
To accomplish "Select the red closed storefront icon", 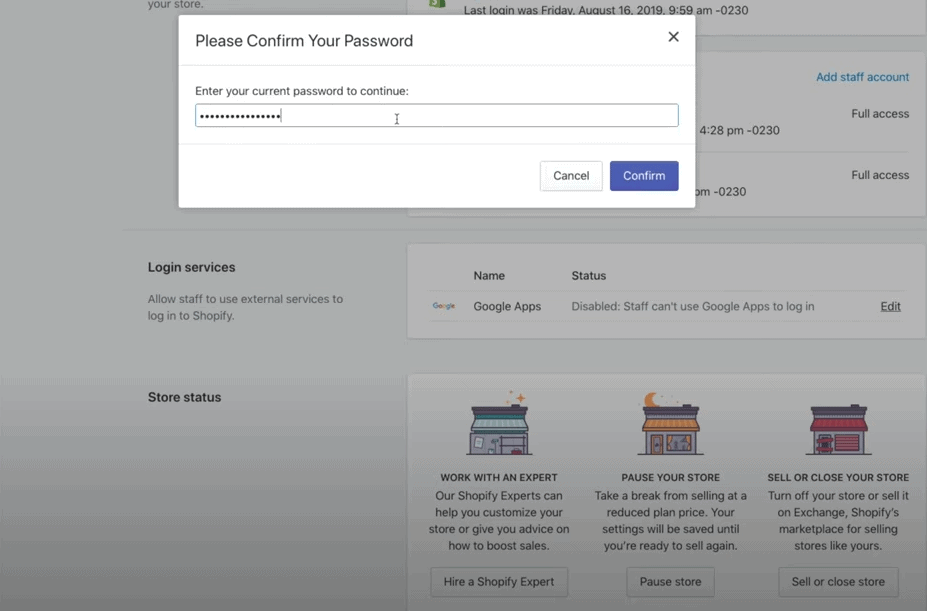I will (838, 429).
